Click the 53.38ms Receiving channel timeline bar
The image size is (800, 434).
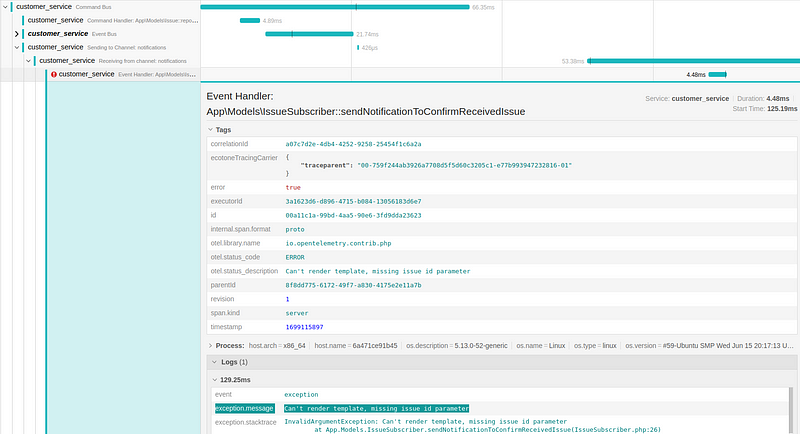693,61
